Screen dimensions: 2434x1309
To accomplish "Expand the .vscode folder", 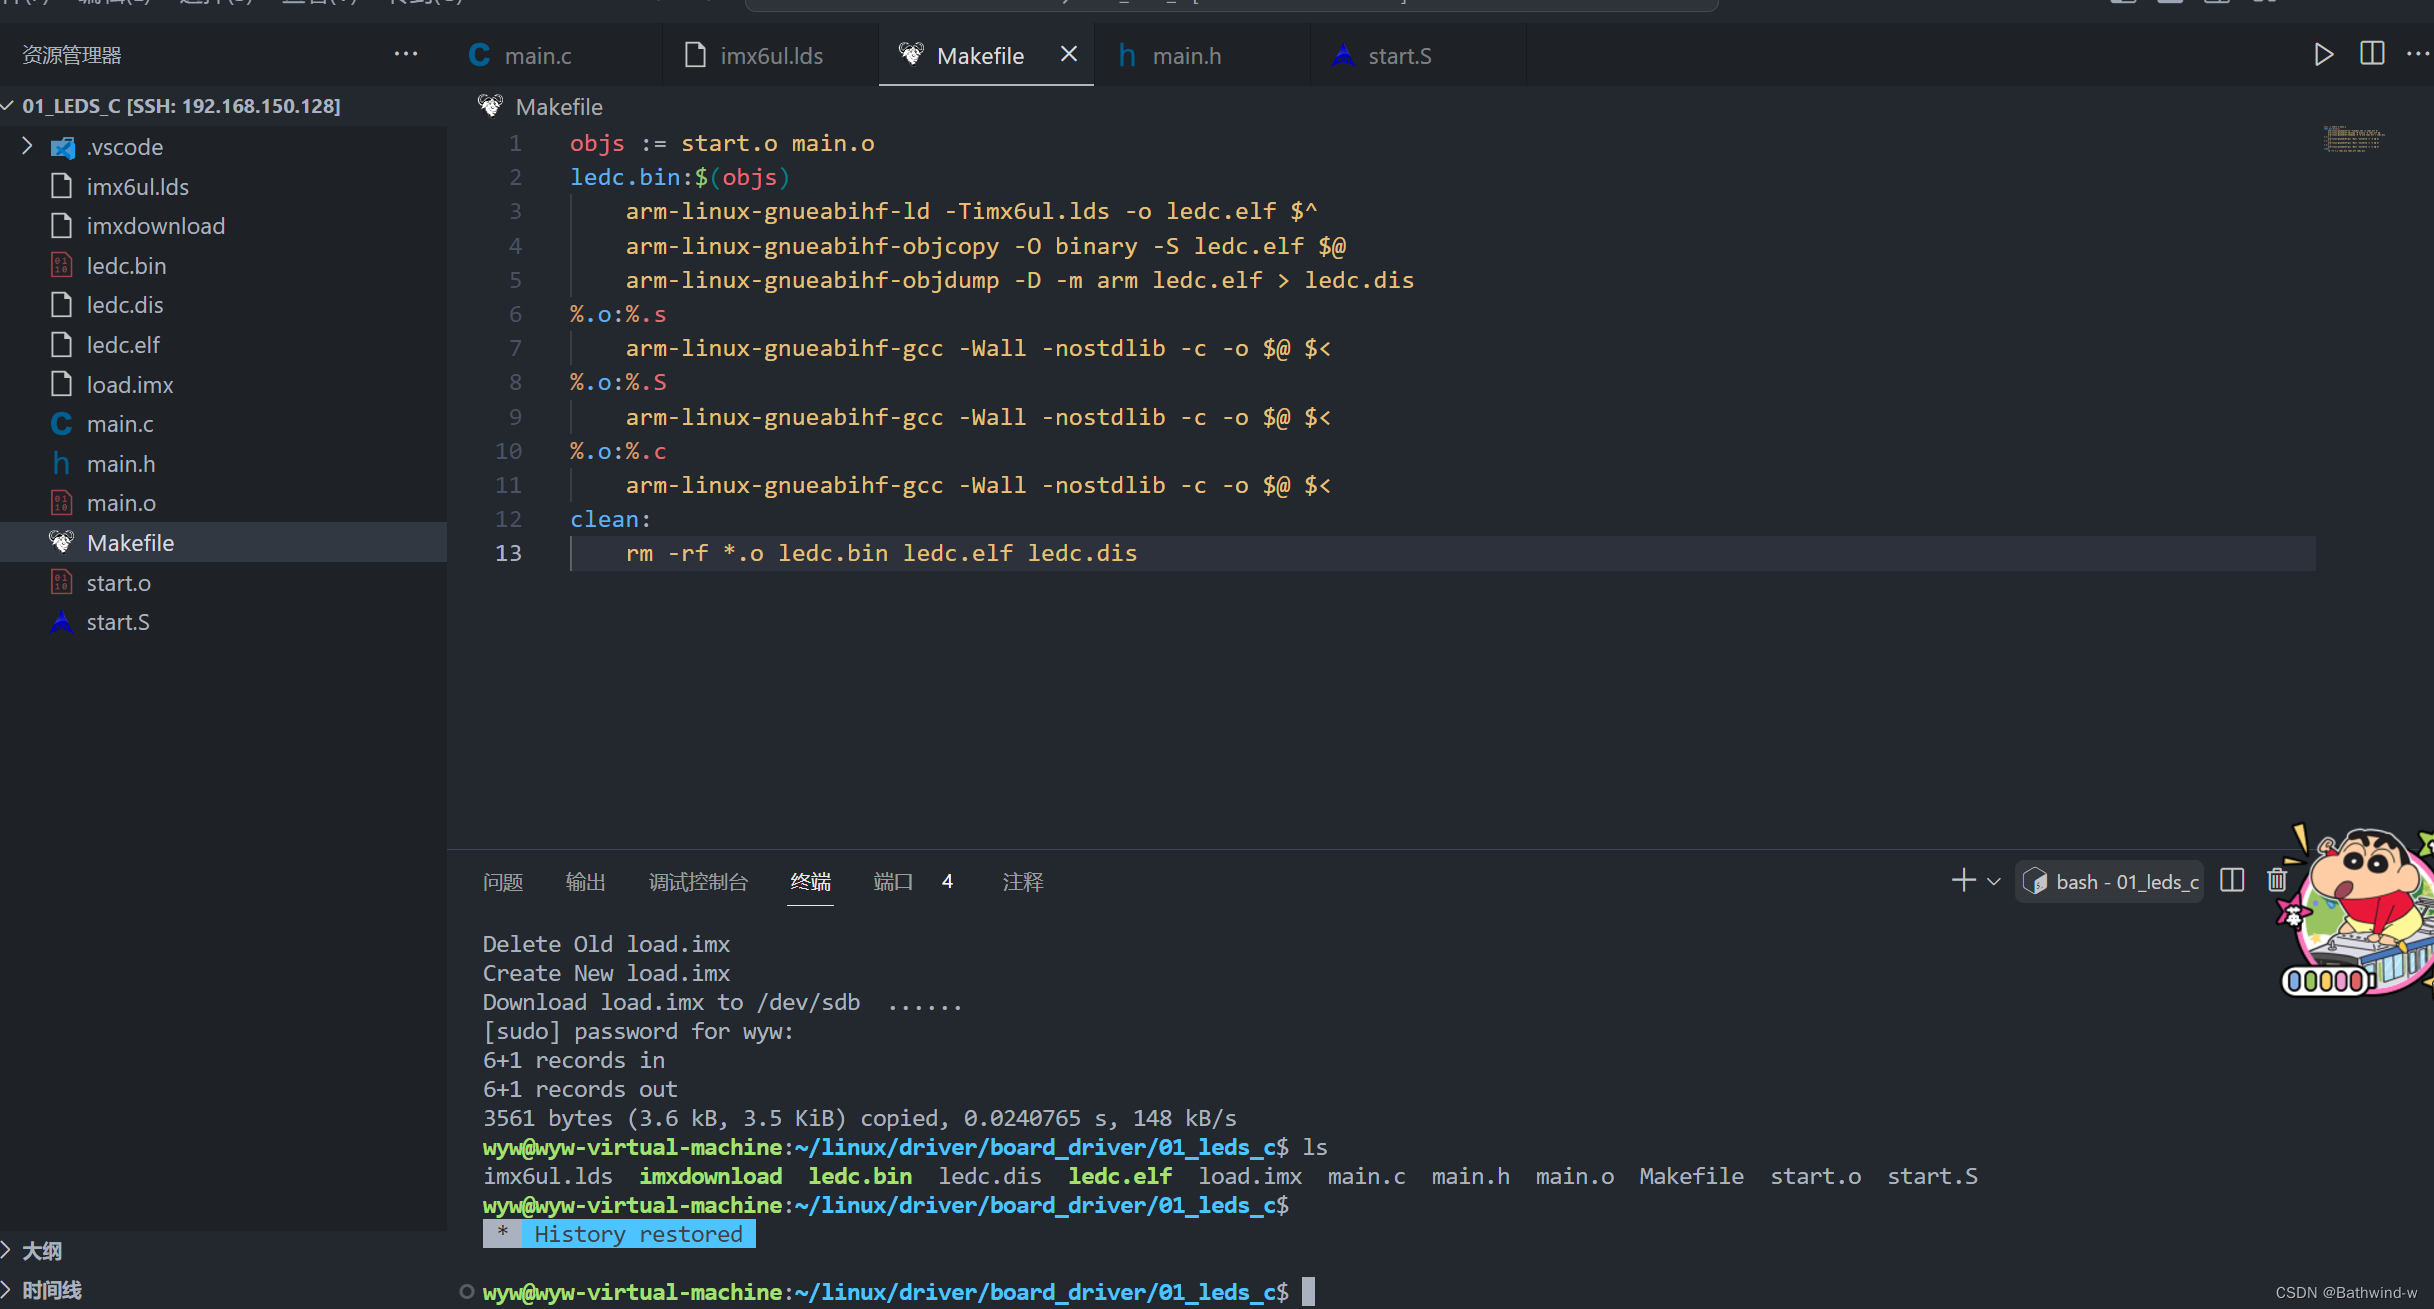I will 28,147.
